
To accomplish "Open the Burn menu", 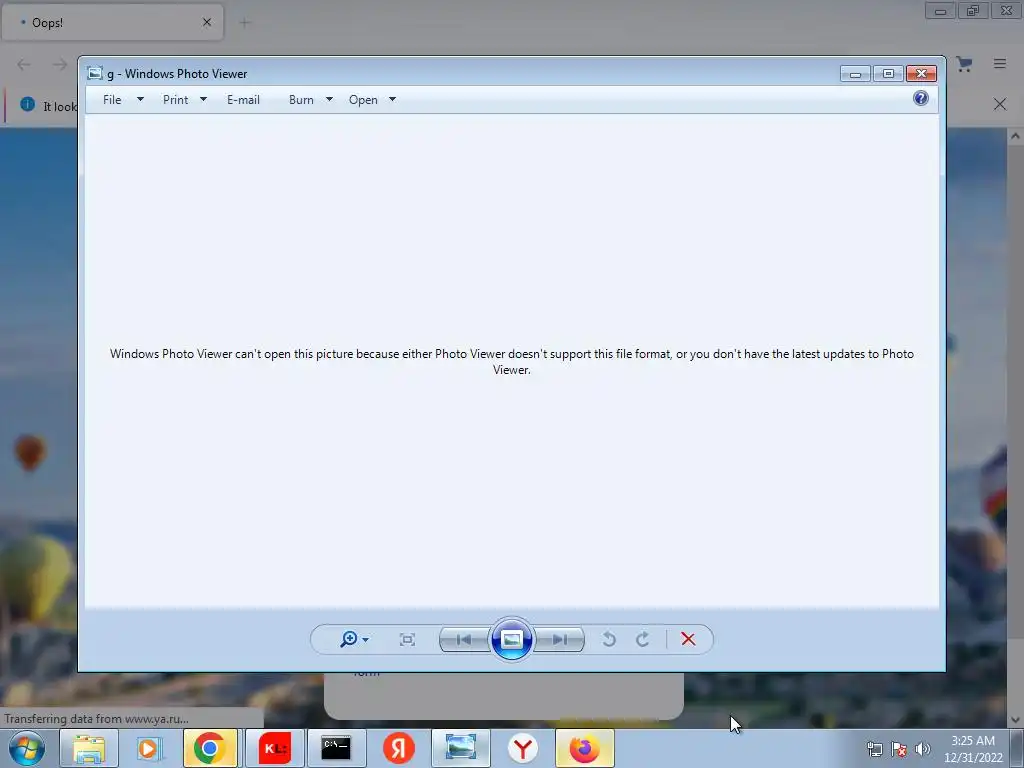I will 301,100.
